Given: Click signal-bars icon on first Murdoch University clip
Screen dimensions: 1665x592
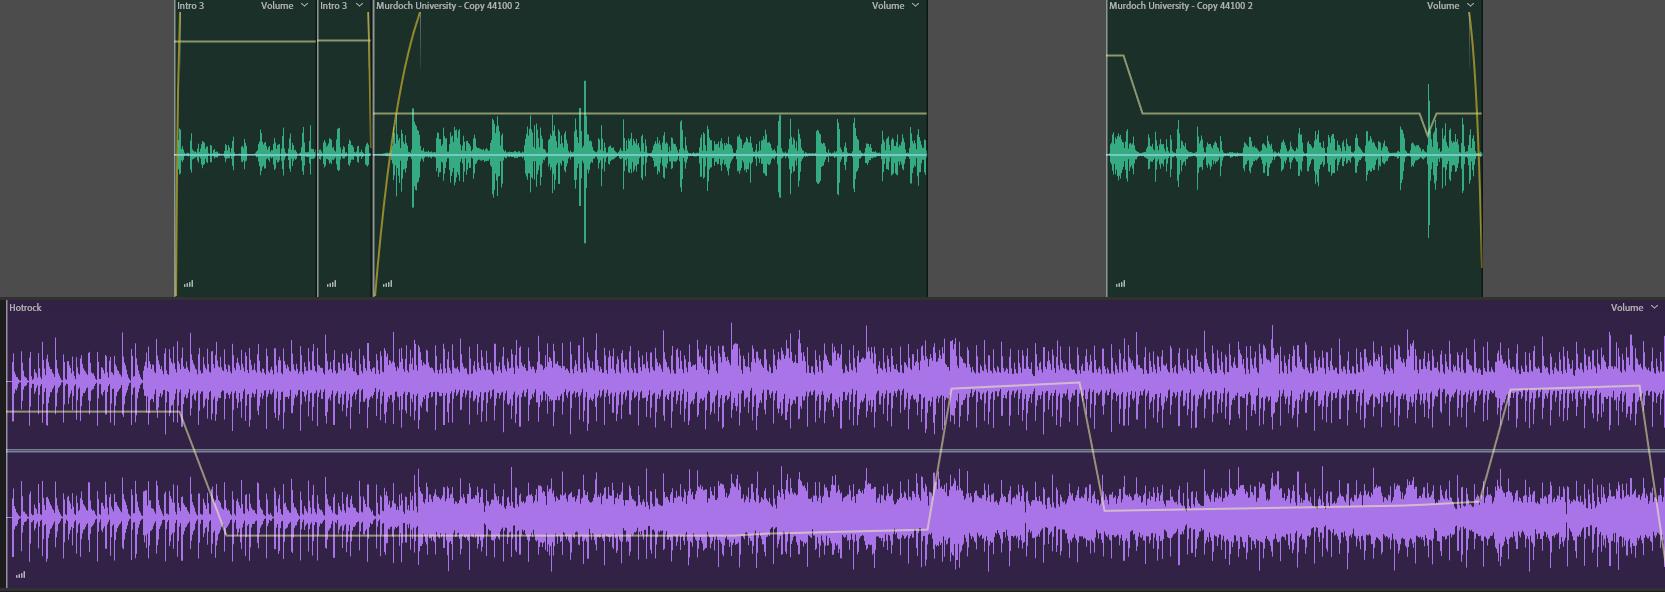Looking at the screenshot, I should 387,284.
